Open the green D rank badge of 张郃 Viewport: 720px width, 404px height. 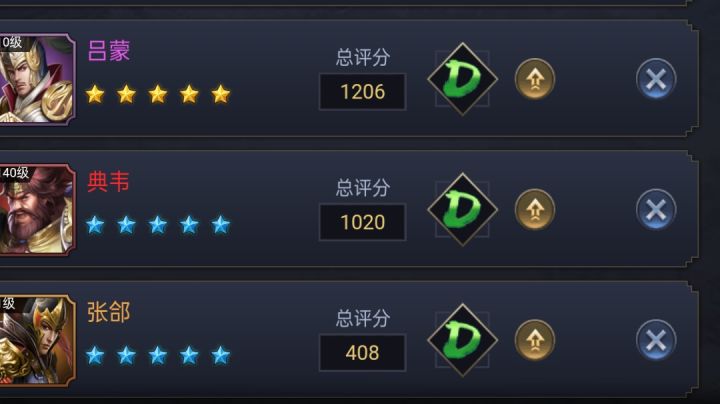(462, 340)
